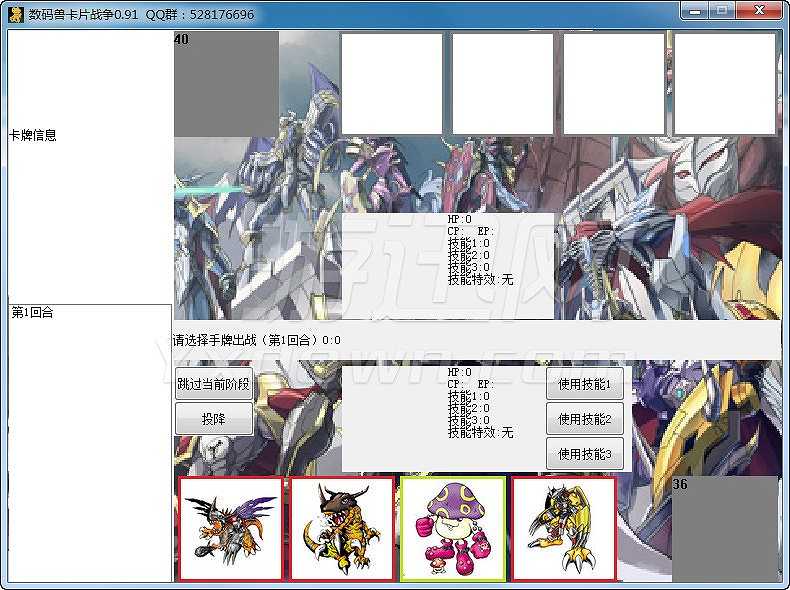Click the 请选择手牌出战 status message
Viewport: 790px width, 590px height.
pyautogui.click(x=256, y=340)
